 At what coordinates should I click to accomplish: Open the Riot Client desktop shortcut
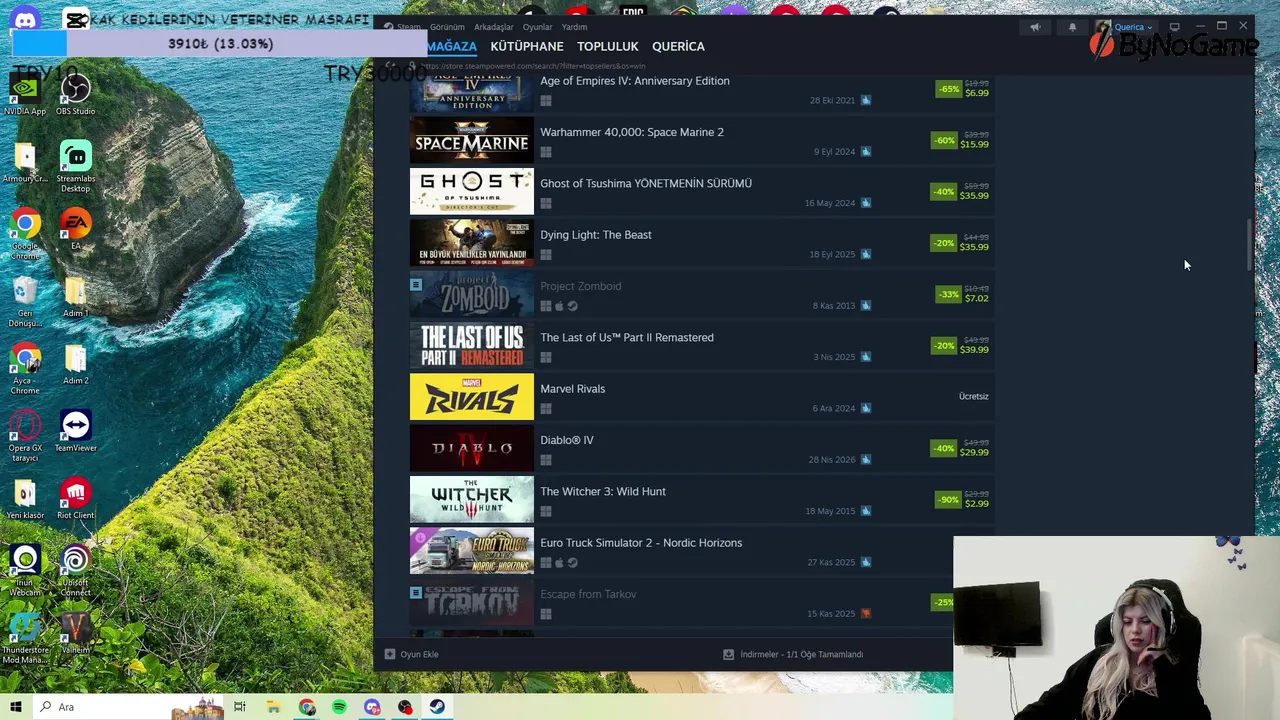(75, 499)
